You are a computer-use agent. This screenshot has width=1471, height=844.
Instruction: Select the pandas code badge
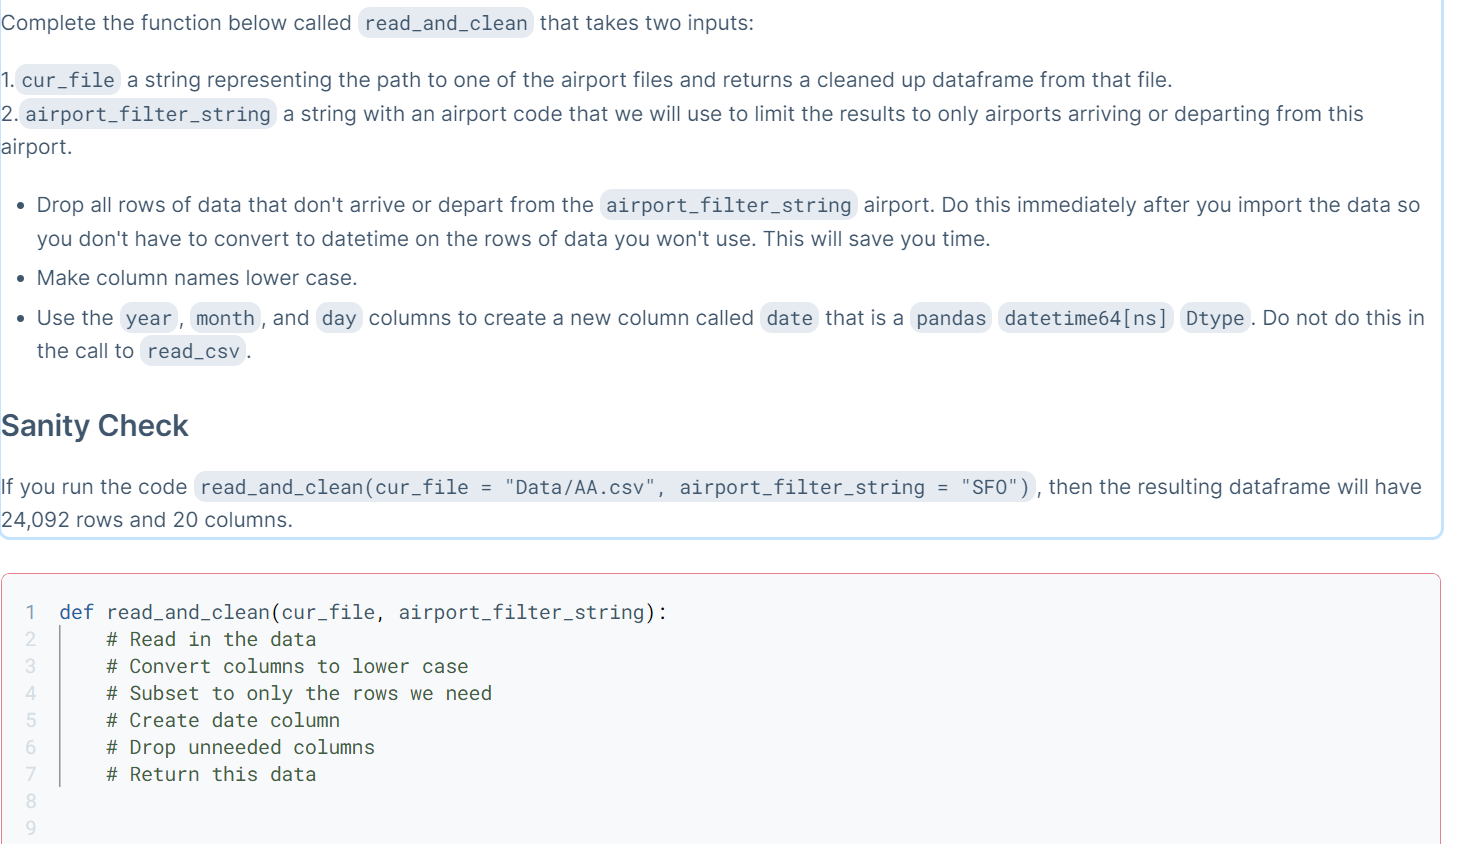[x=949, y=318]
